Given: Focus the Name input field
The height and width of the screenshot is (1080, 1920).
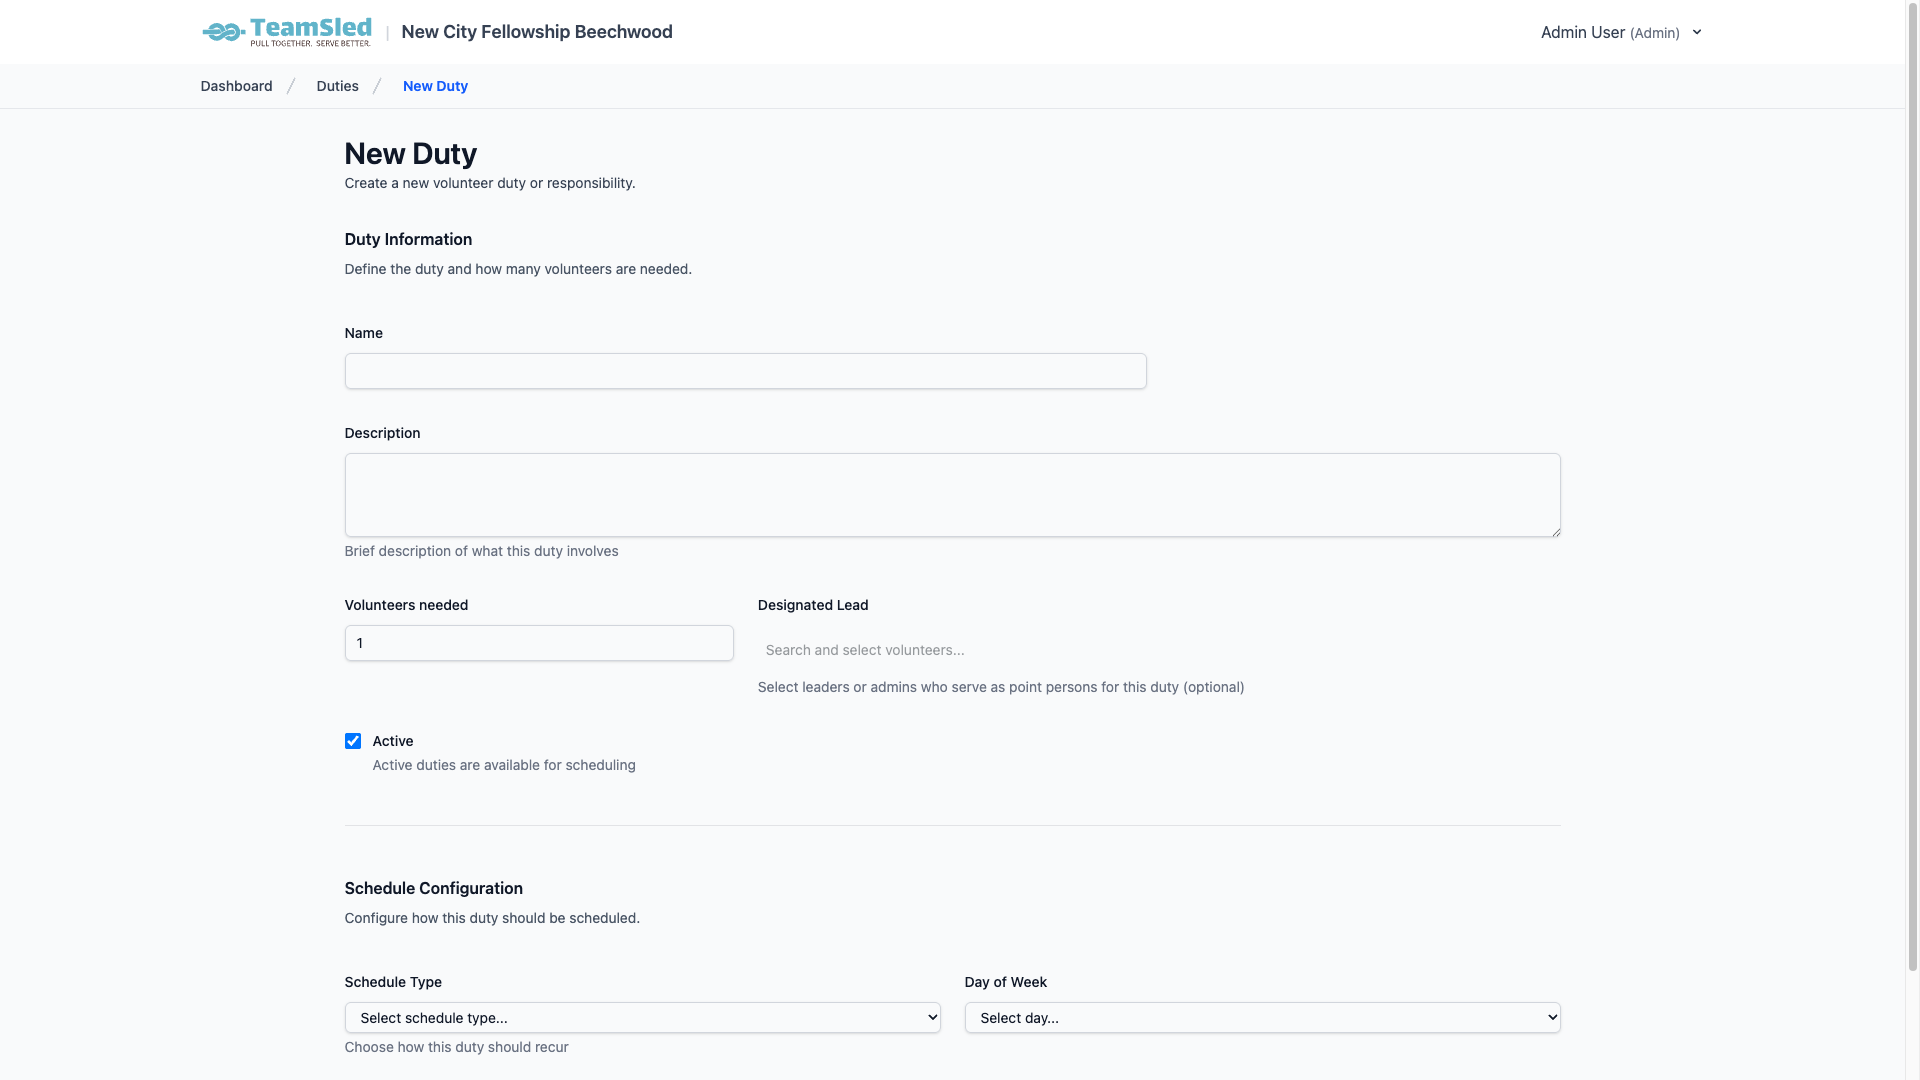Looking at the screenshot, I should [x=745, y=371].
